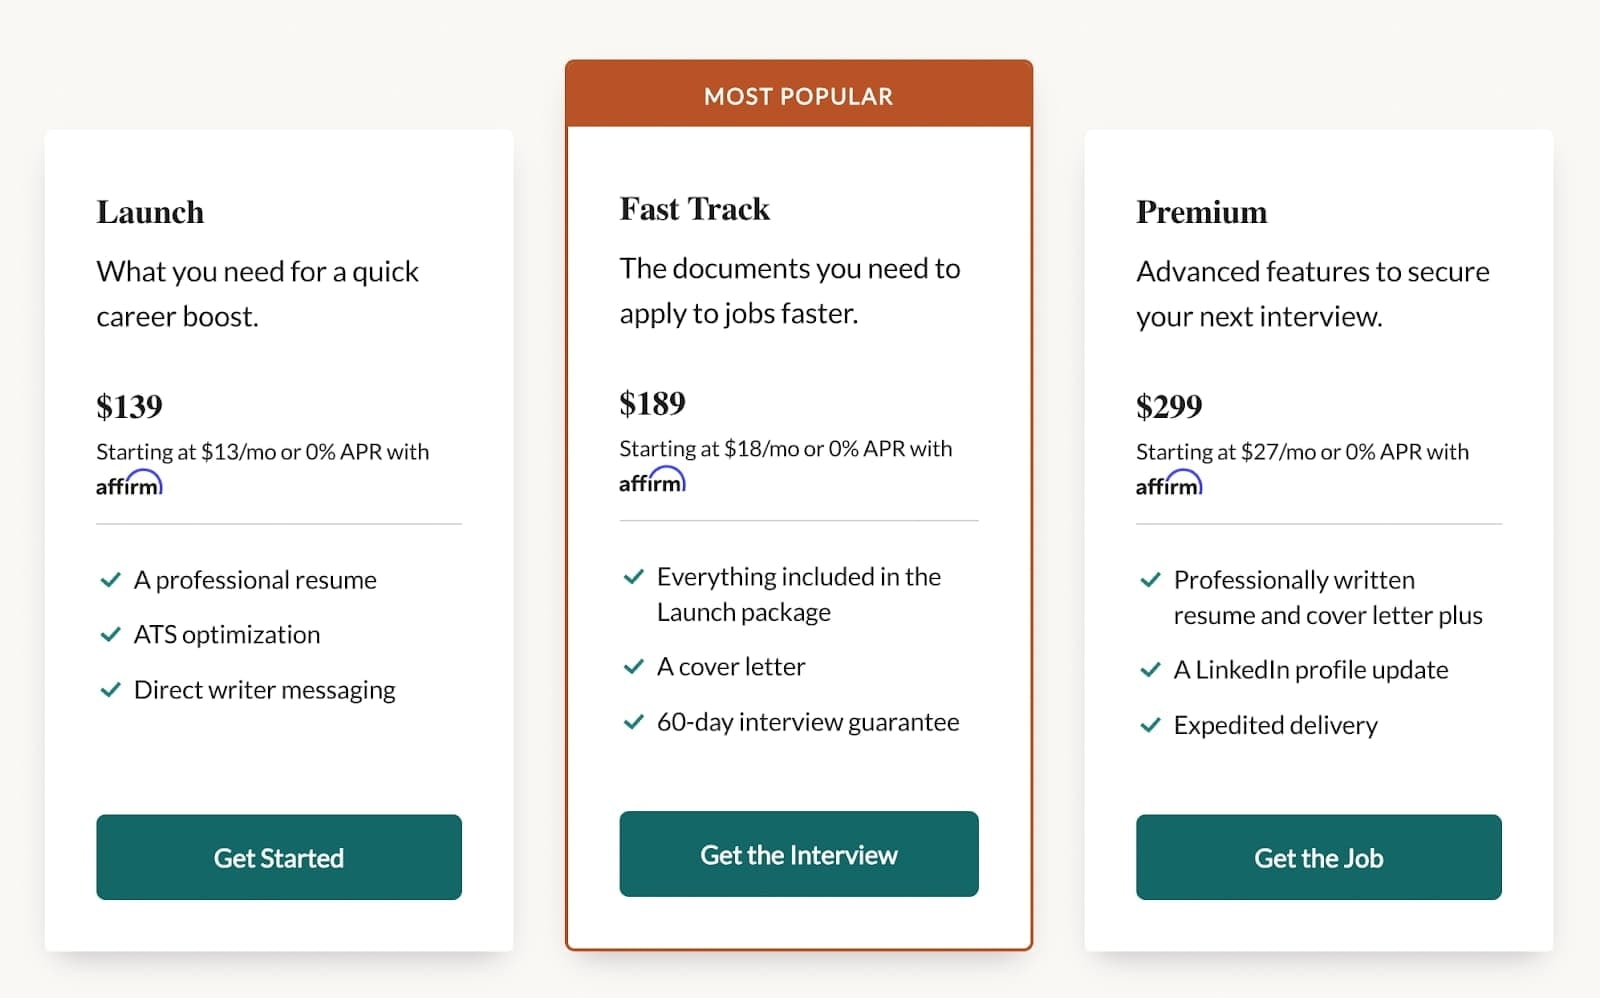Click the Get the Job button

pos(1319,857)
